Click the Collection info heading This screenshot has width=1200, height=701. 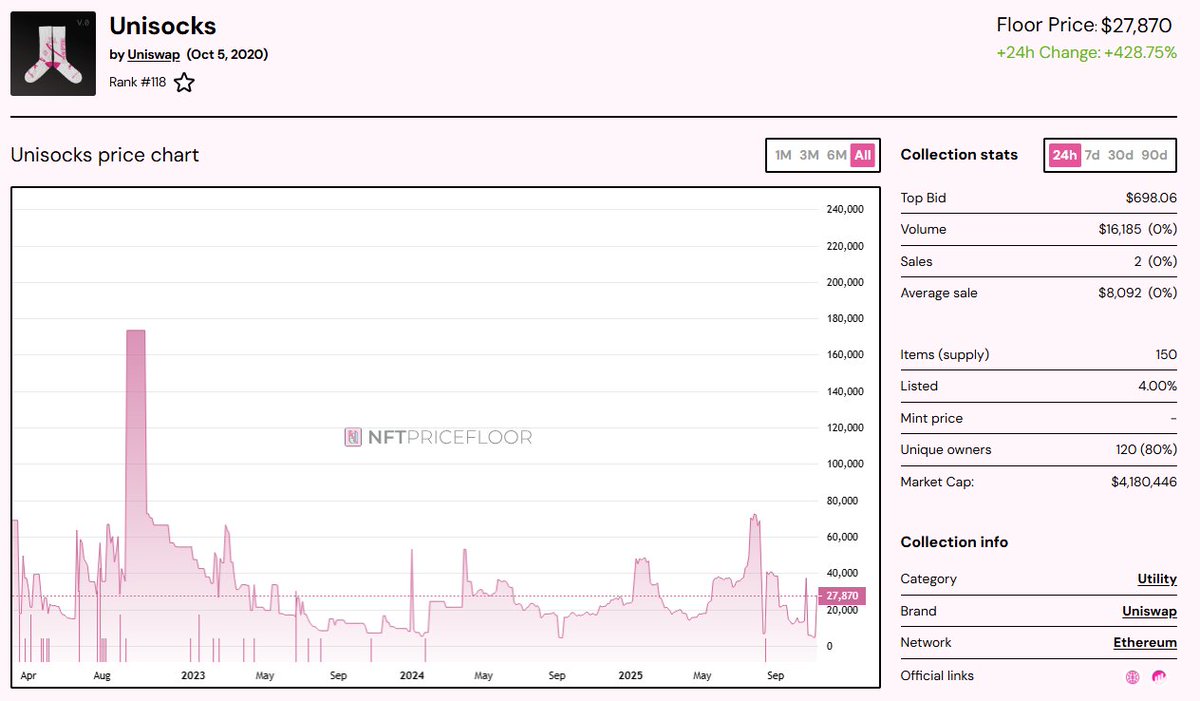pos(954,542)
